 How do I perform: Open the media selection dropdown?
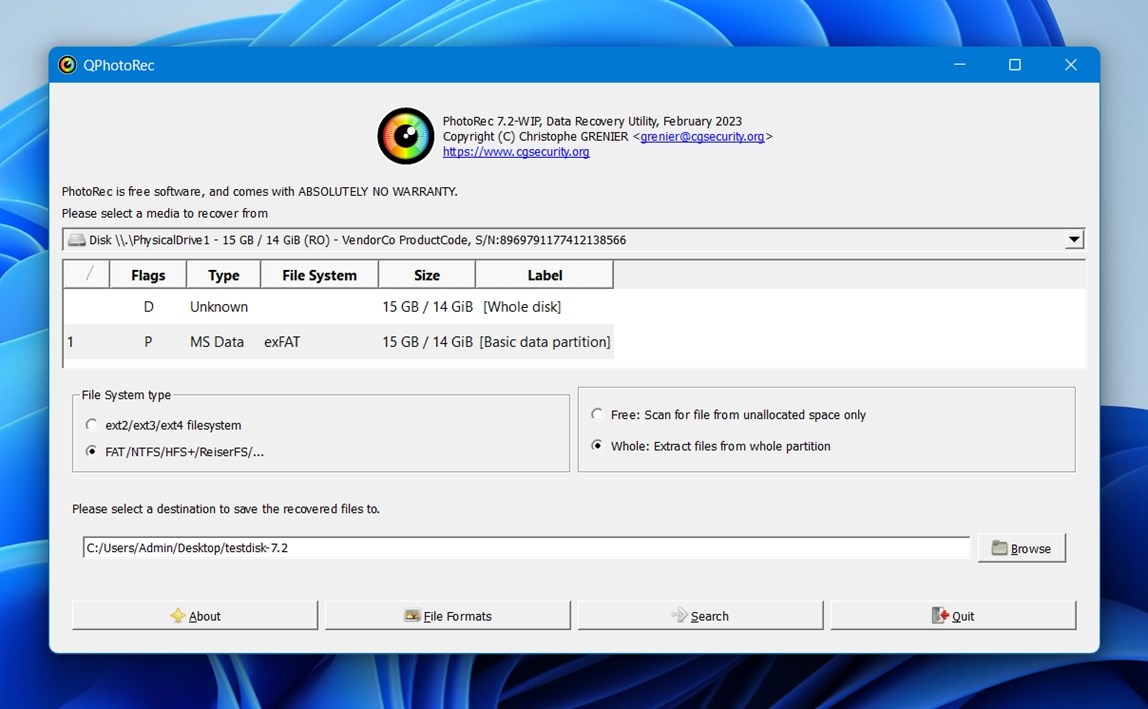(1074, 239)
